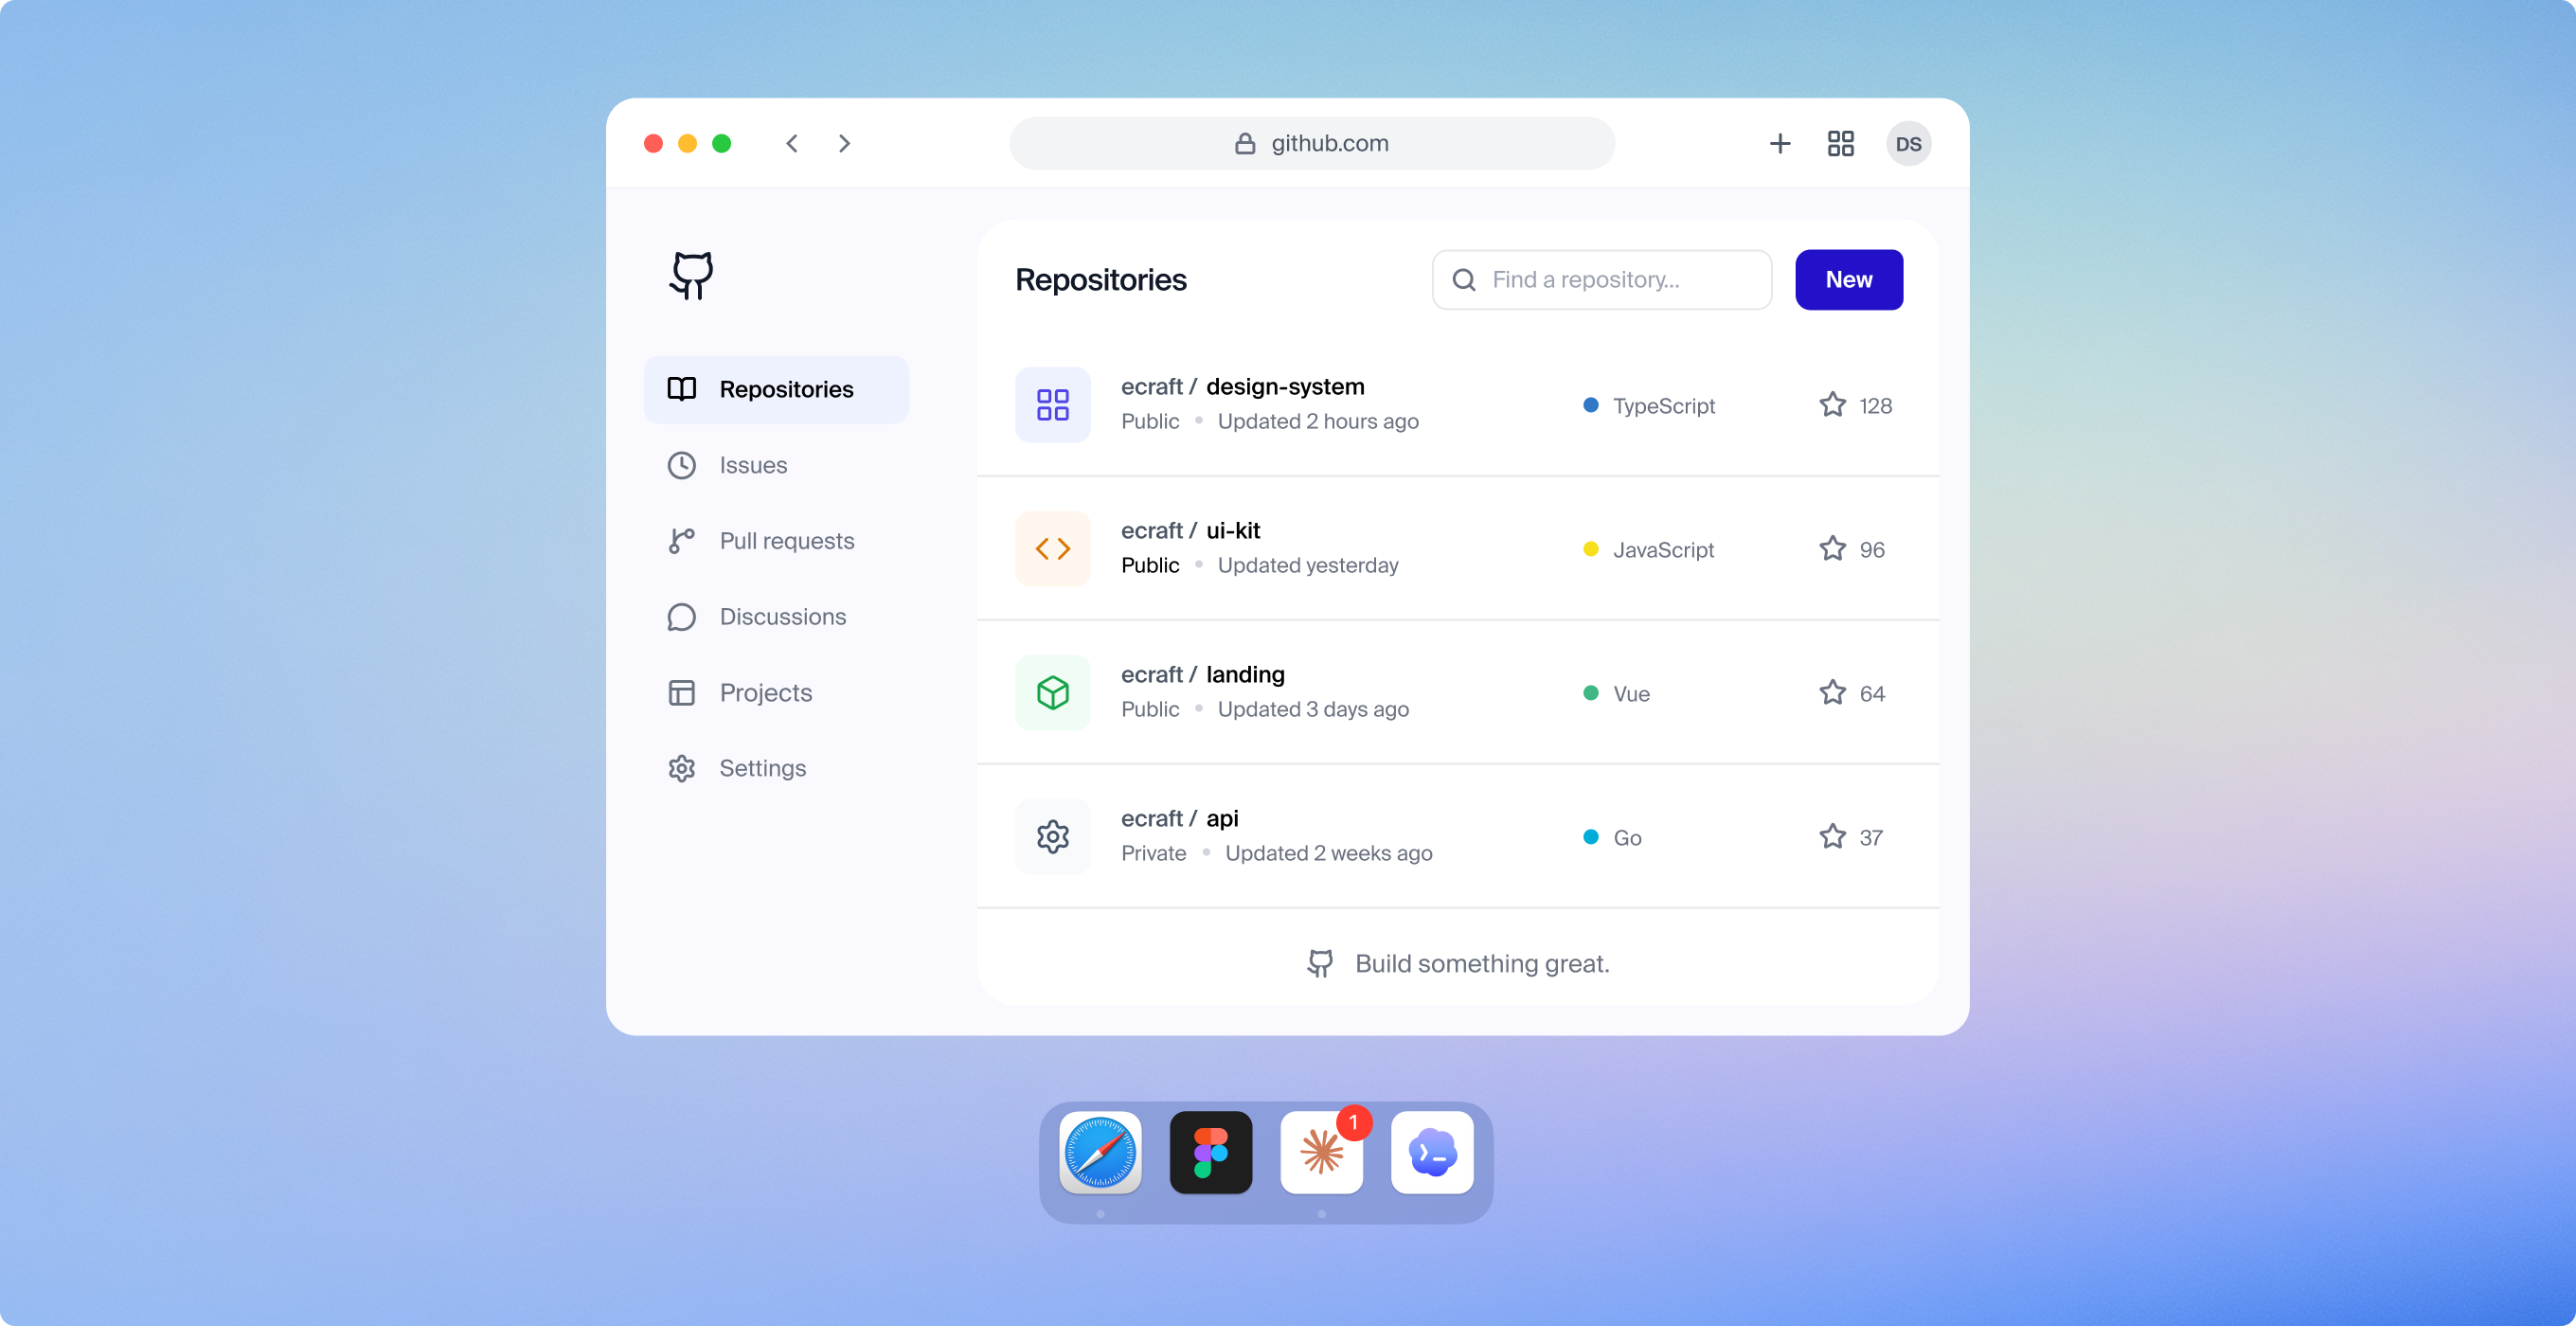Image resolution: width=2576 pixels, height=1326 pixels.
Task: Open the ecraft / landing repository
Action: coord(1203,675)
